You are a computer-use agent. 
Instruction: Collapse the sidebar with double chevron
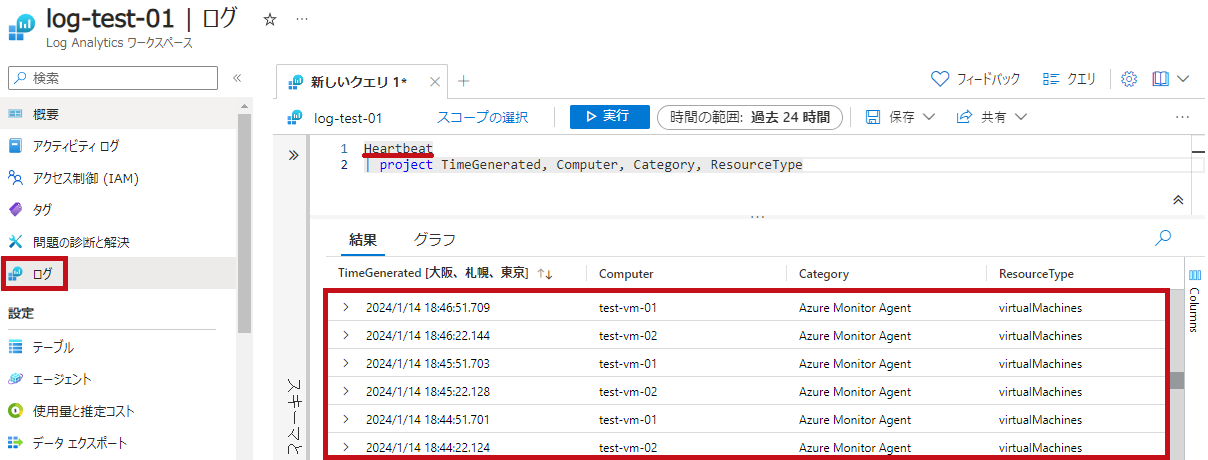237,77
